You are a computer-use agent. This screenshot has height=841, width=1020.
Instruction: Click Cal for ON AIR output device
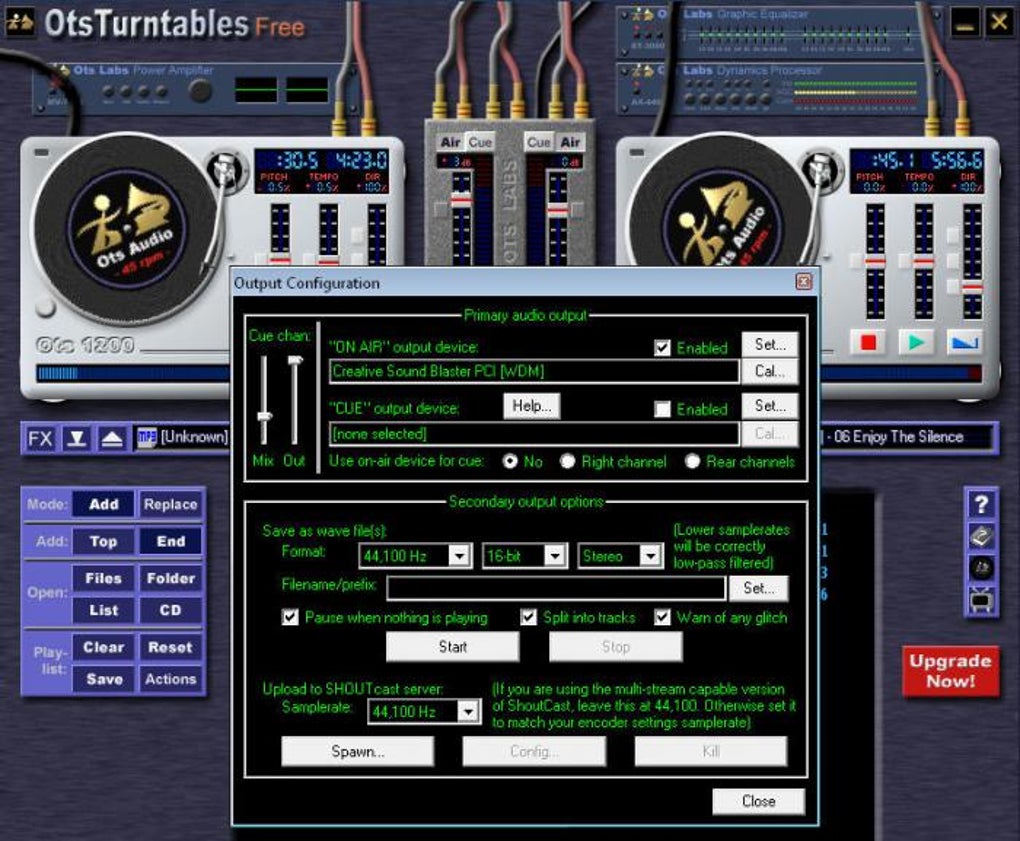coord(770,371)
